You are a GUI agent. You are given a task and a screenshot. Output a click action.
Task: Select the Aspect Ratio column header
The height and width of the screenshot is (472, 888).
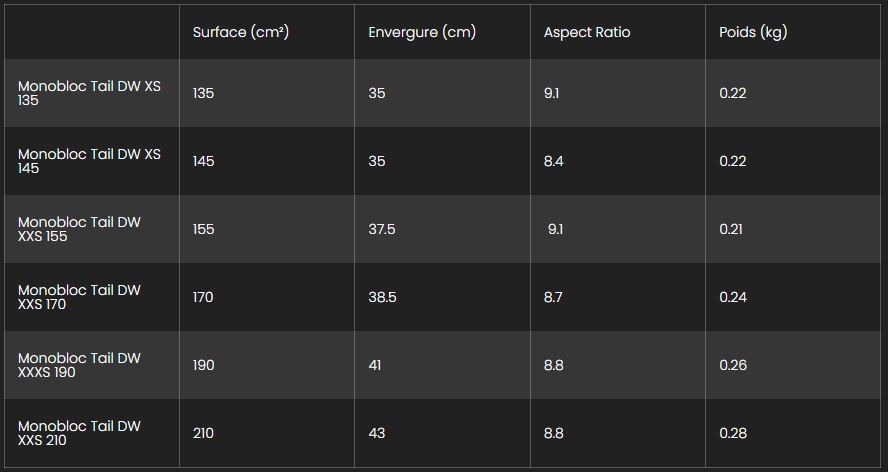coord(587,32)
